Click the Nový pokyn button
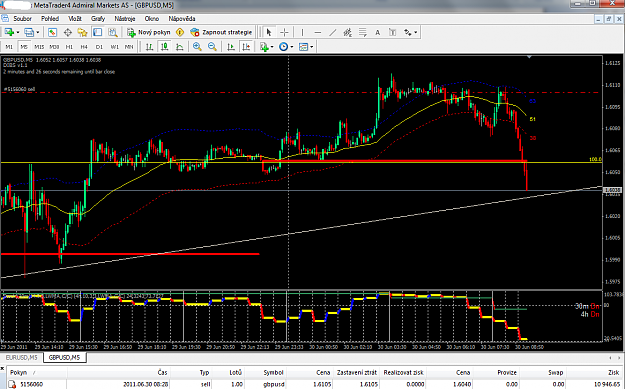Screen dimensions: 625x389 149,32
